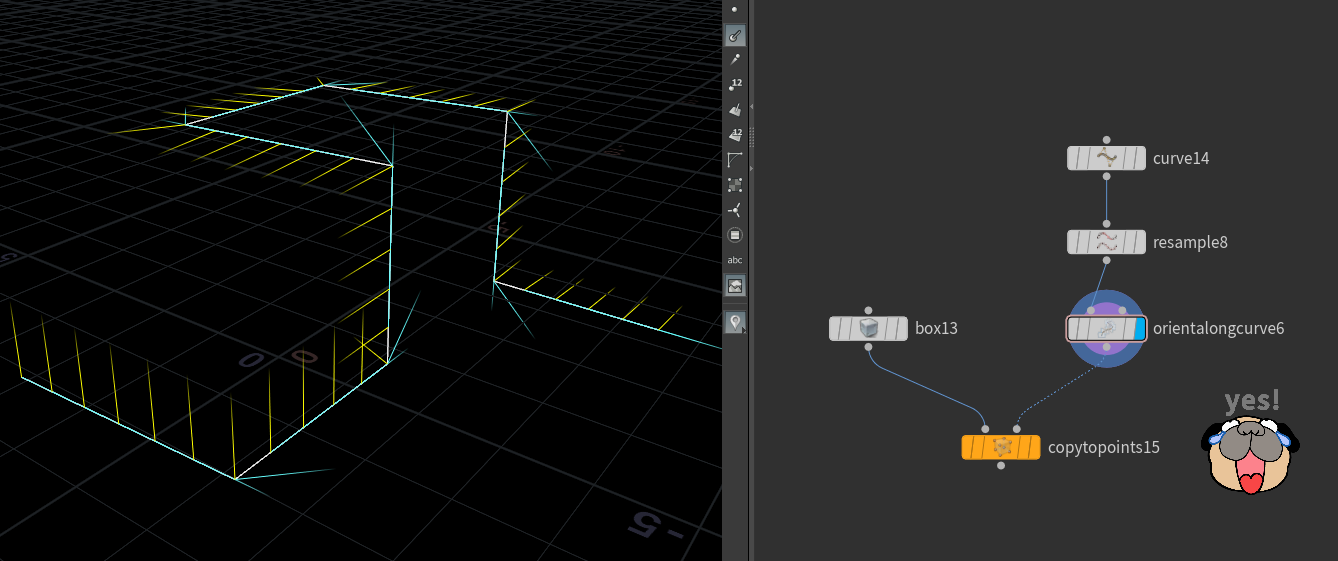The height and width of the screenshot is (561, 1338).
Task: Select the copytopoints15 node icon
Action: coord(1001,447)
